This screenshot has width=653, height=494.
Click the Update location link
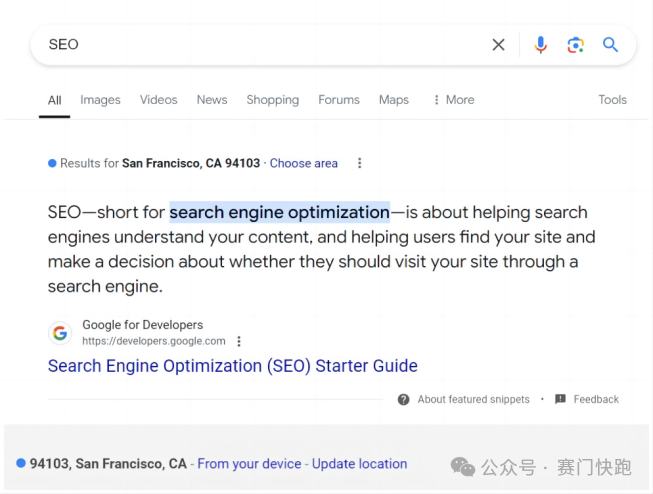[x=359, y=464]
